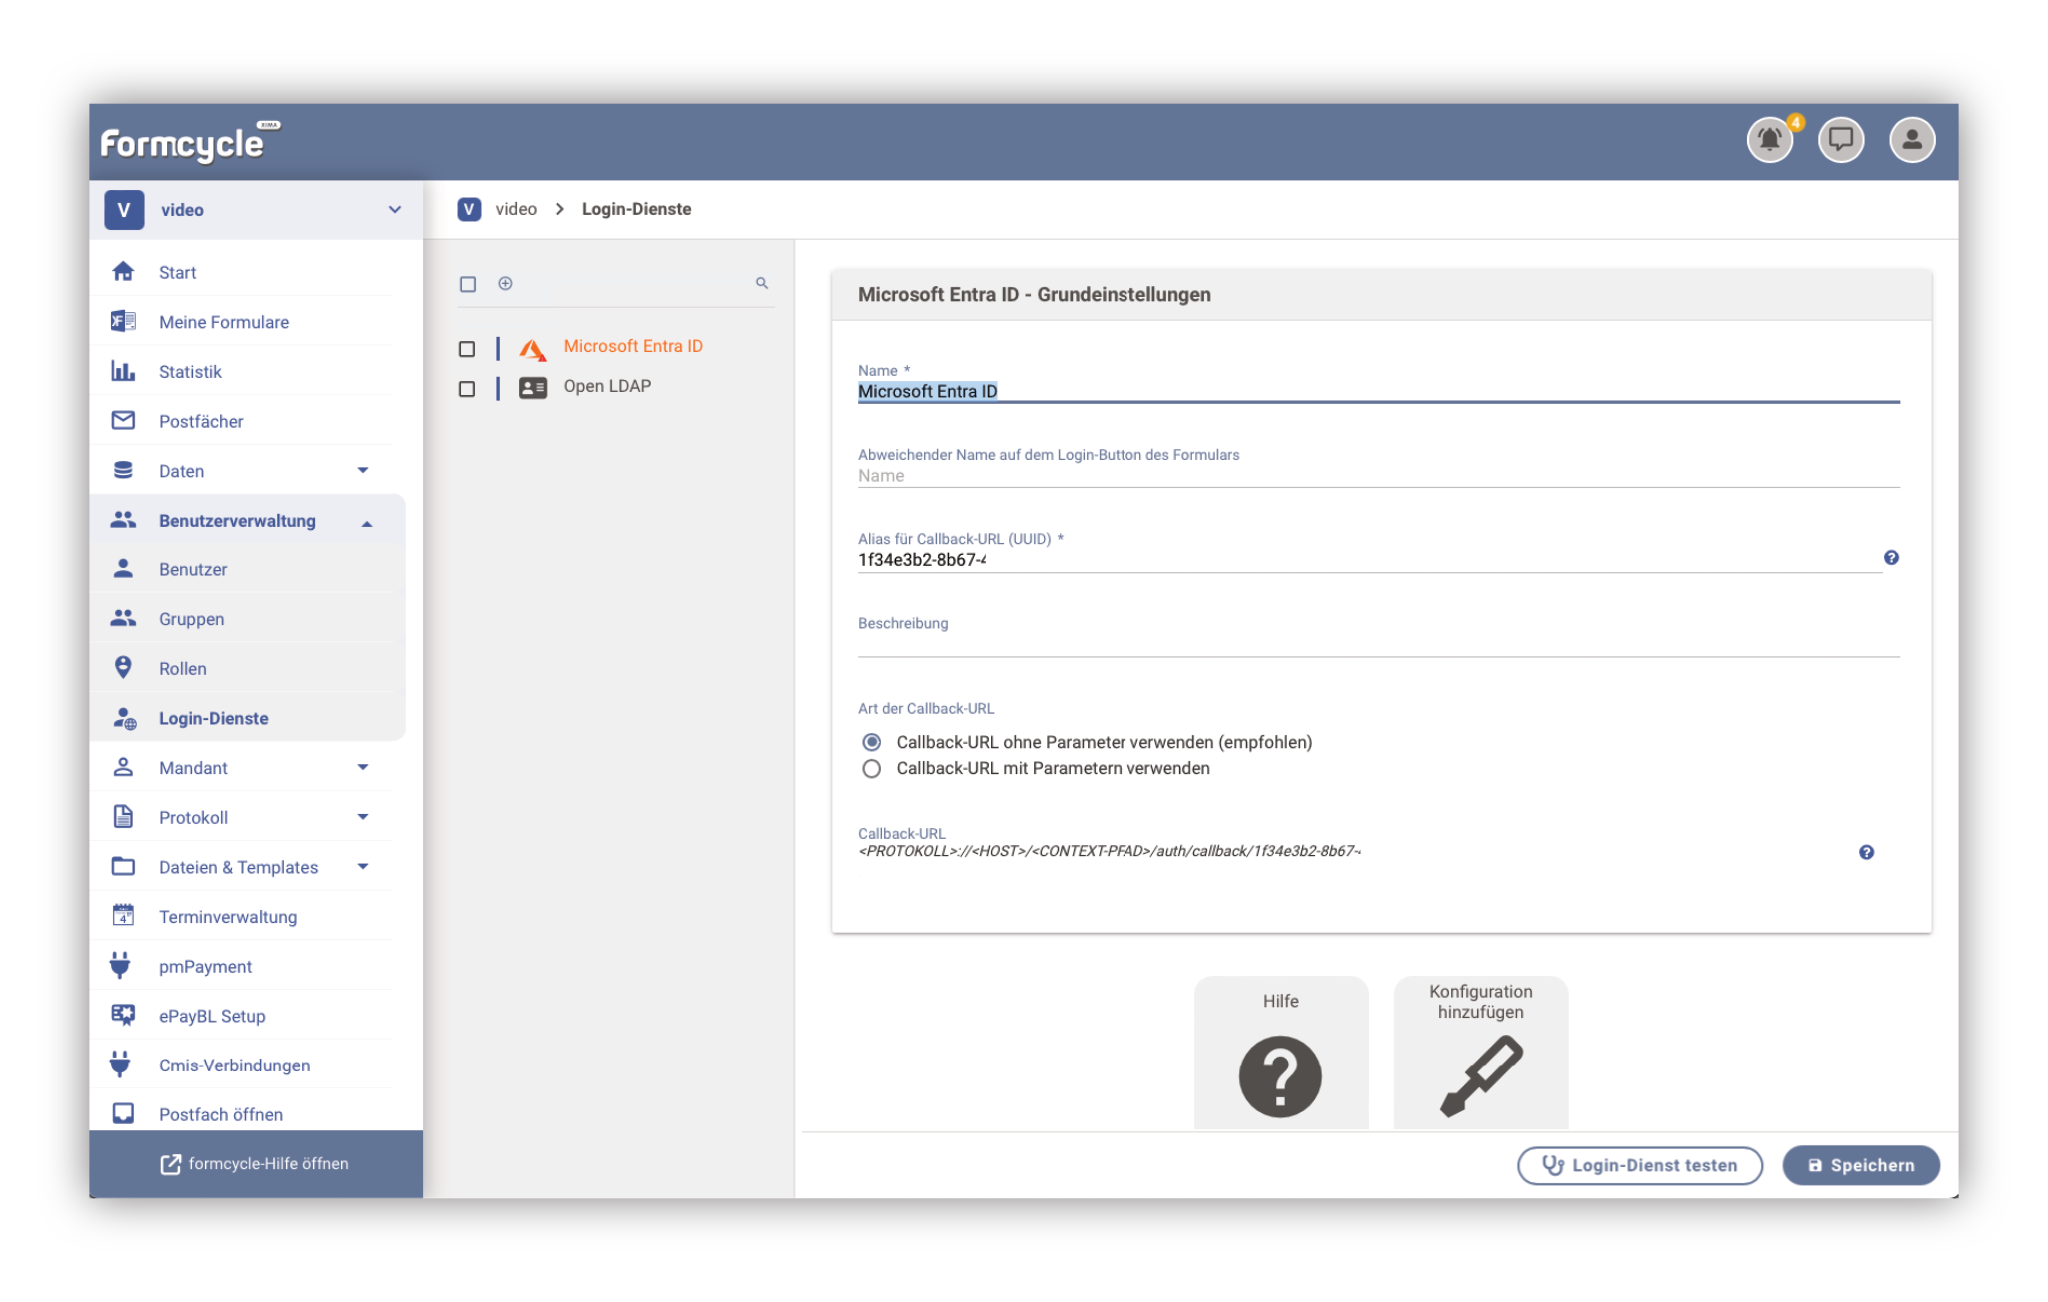The height and width of the screenshot is (1302, 2048).
Task: Check the Microsoft Entra ID checkbox
Action: pyautogui.click(x=466, y=349)
